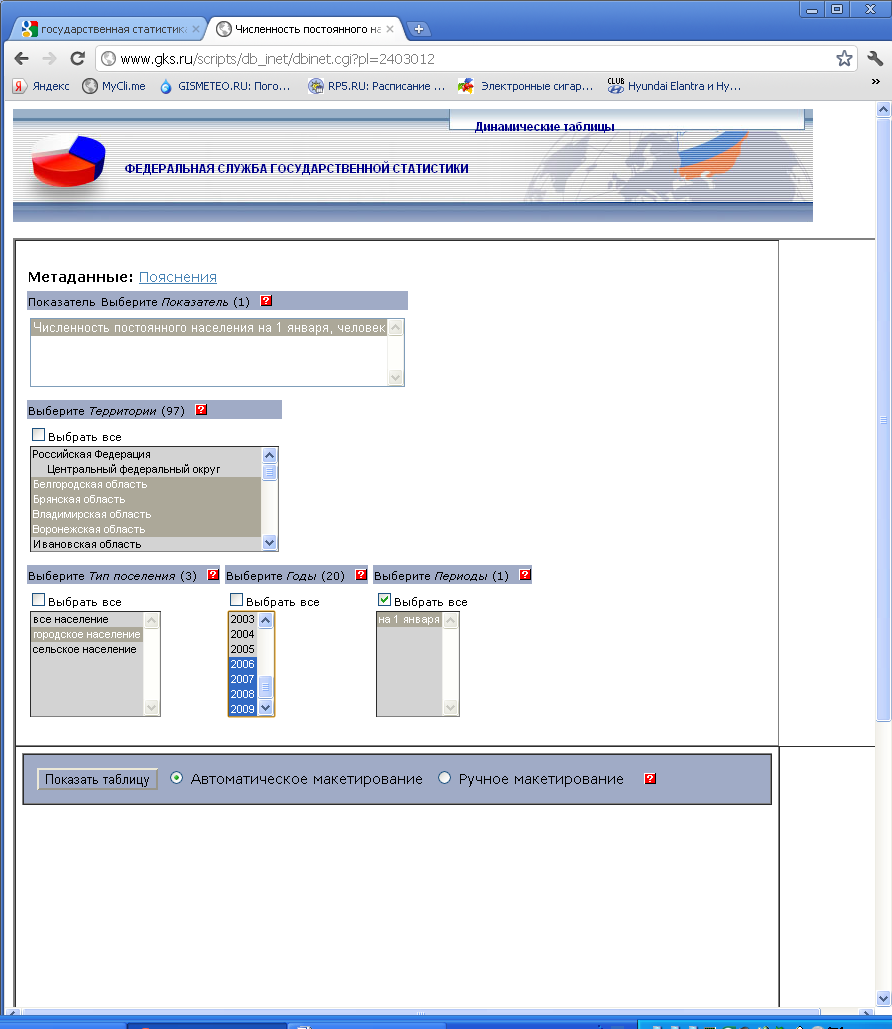The width and height of the screenshot is (892, 1029).
Task: Select Ручное макетирование radio button
Action: point(444,778)
